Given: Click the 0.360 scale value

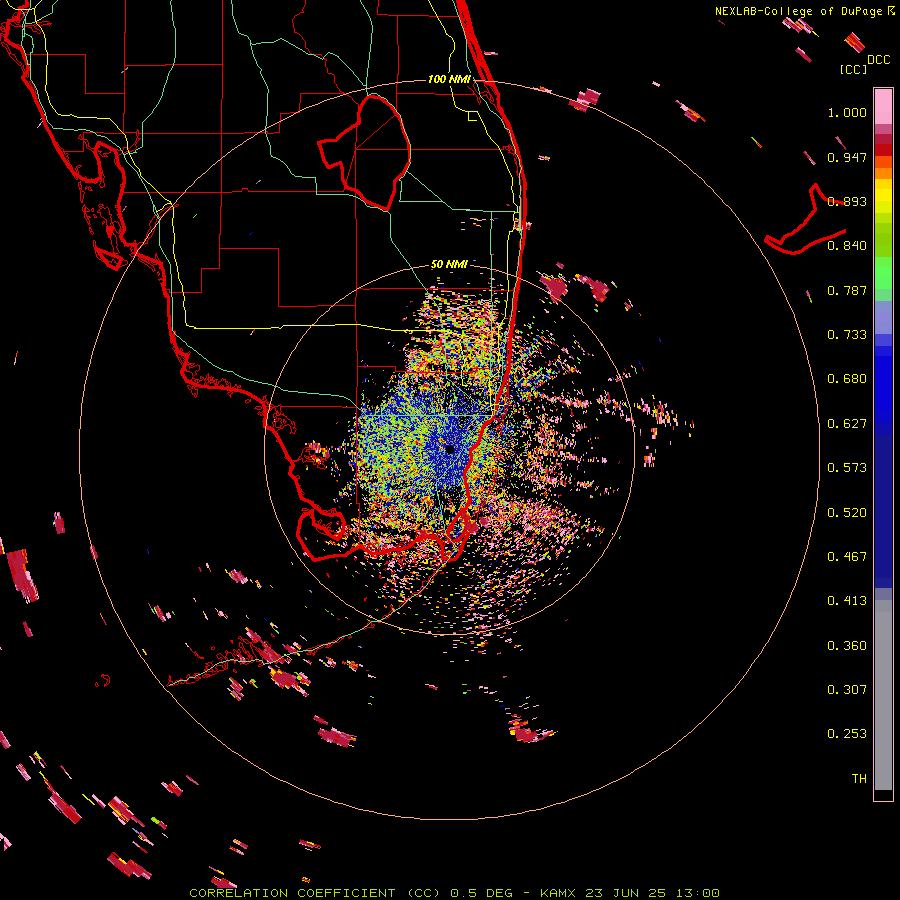Looking at the screenshot, I should point(847,646).
